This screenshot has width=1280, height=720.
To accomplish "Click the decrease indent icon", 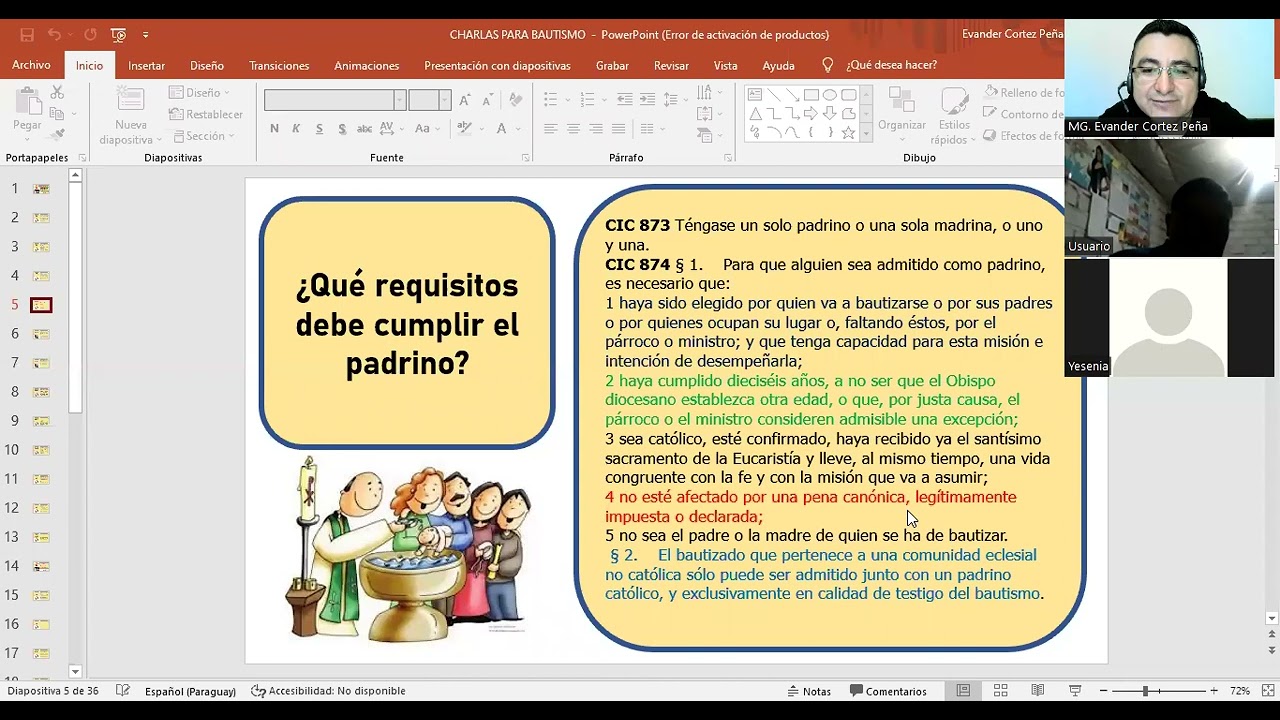I will [624, 100].
